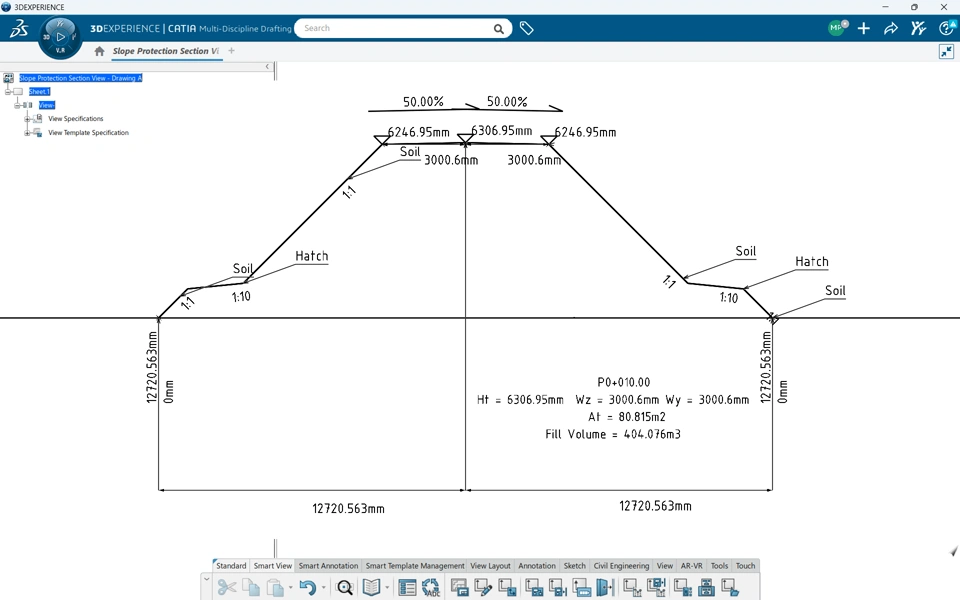This screenshot has height=600, width=960.
Task: Open the Paste options dropdown arrow
Action: [290, 588]
